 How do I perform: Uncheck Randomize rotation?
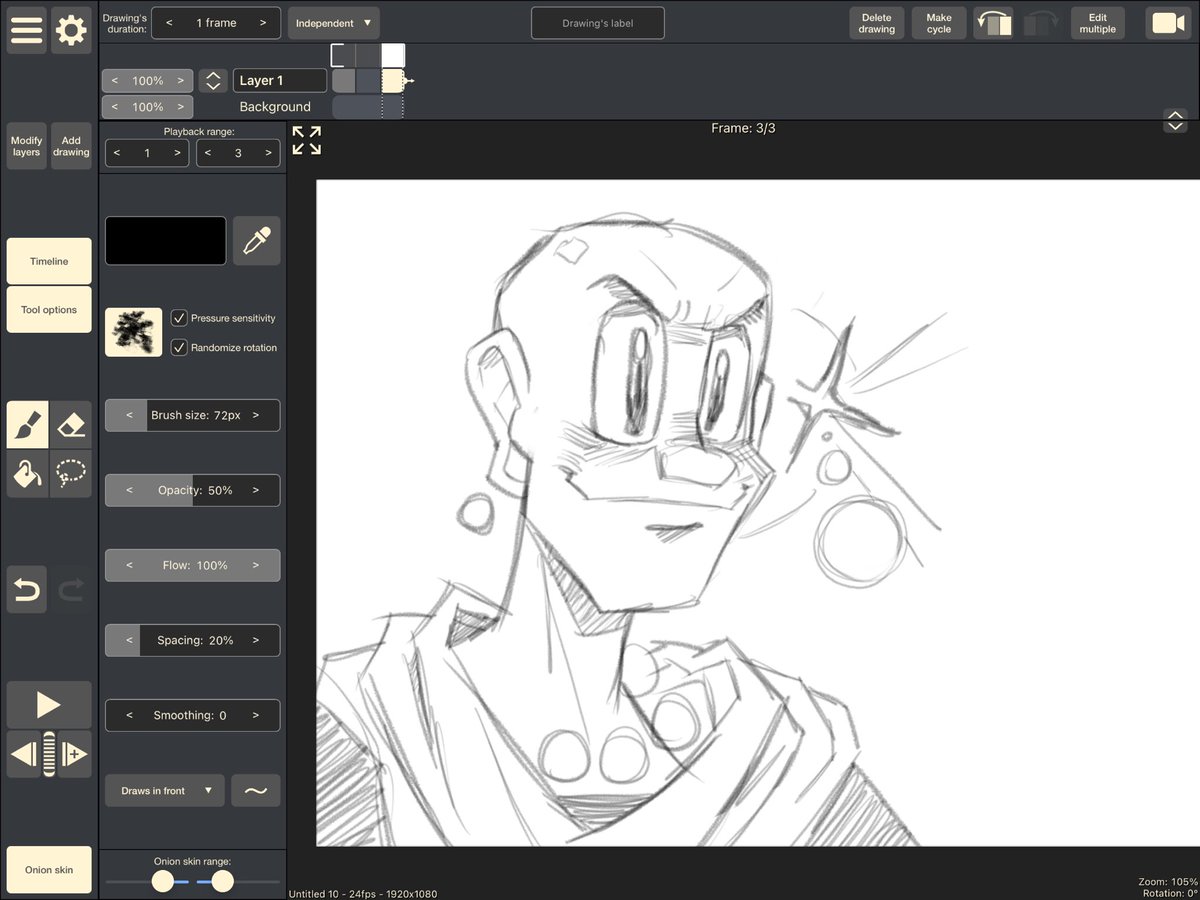179,347
